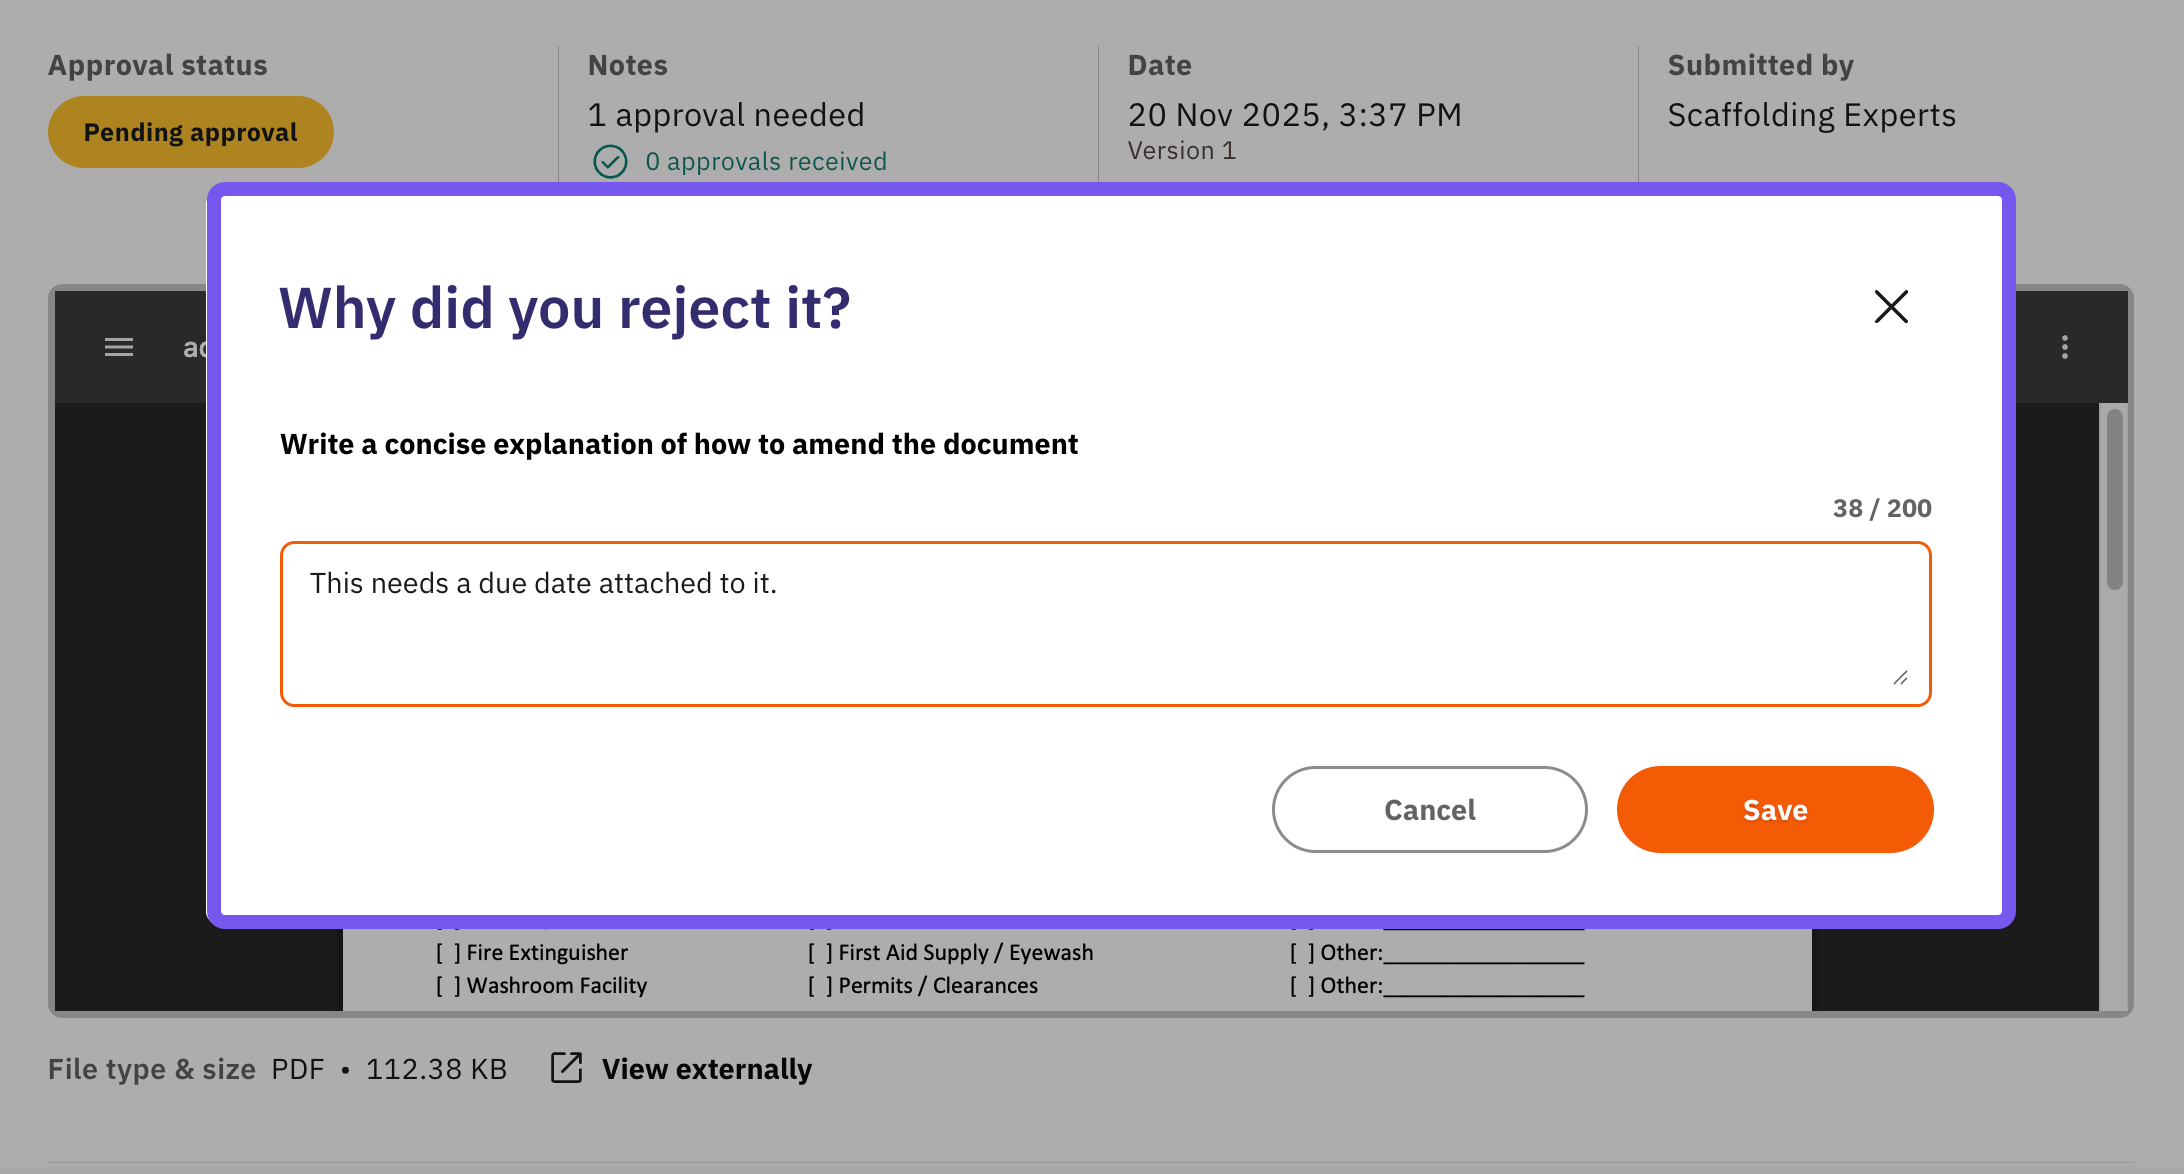
Task: Open View externally link
Action: tap(706, 1069)
